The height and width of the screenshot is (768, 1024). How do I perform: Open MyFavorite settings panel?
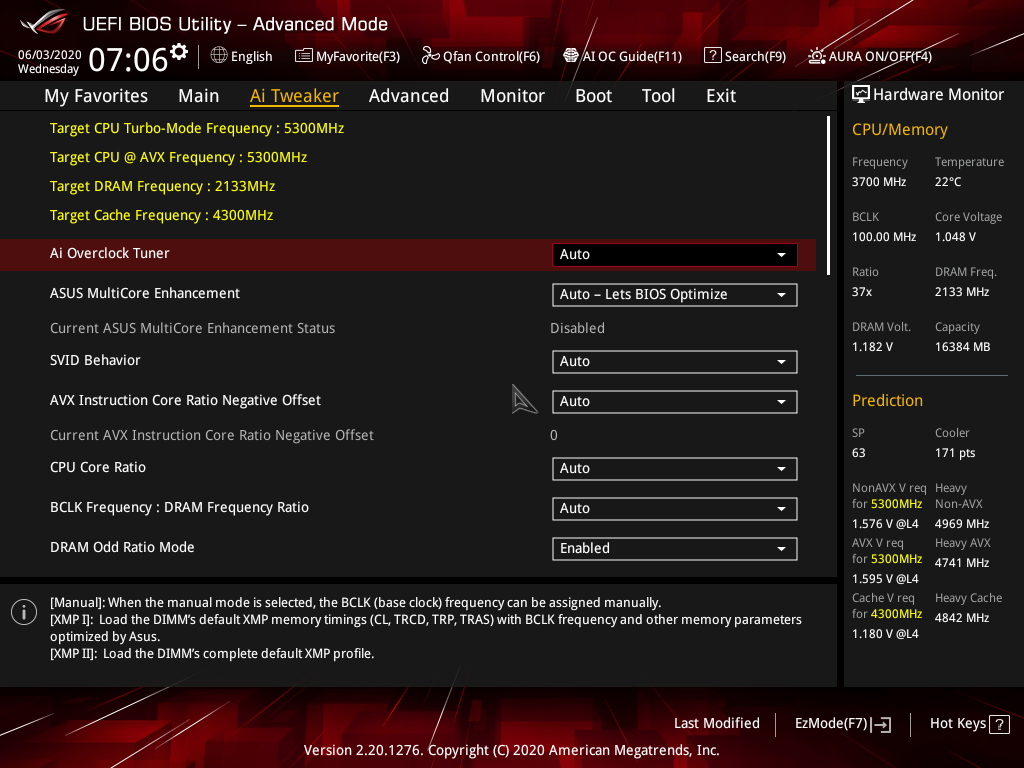(x=347, y=56)
